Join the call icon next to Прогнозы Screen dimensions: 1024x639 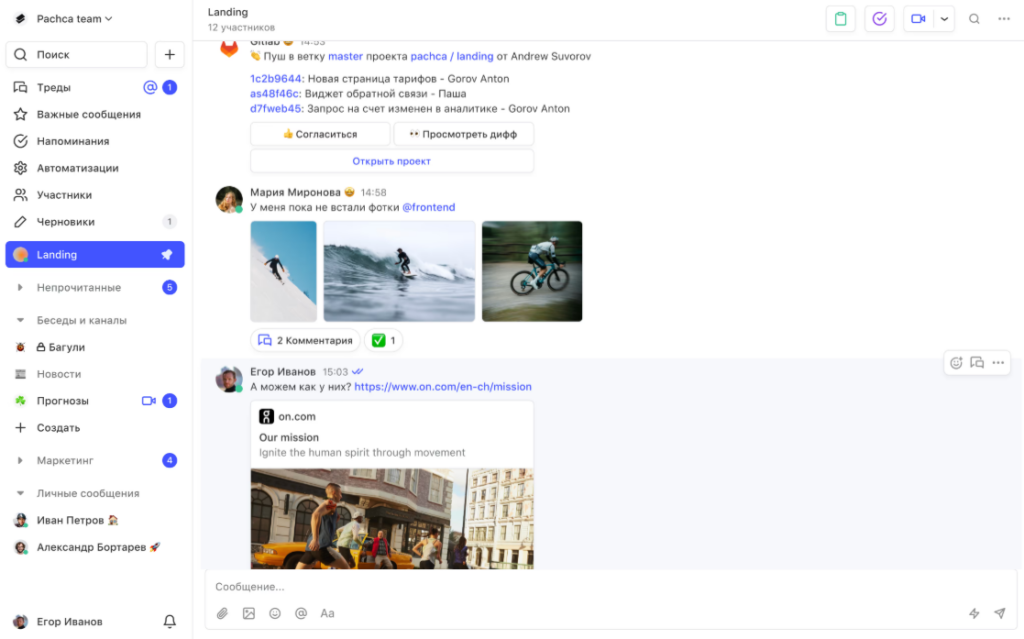[149, 401]
